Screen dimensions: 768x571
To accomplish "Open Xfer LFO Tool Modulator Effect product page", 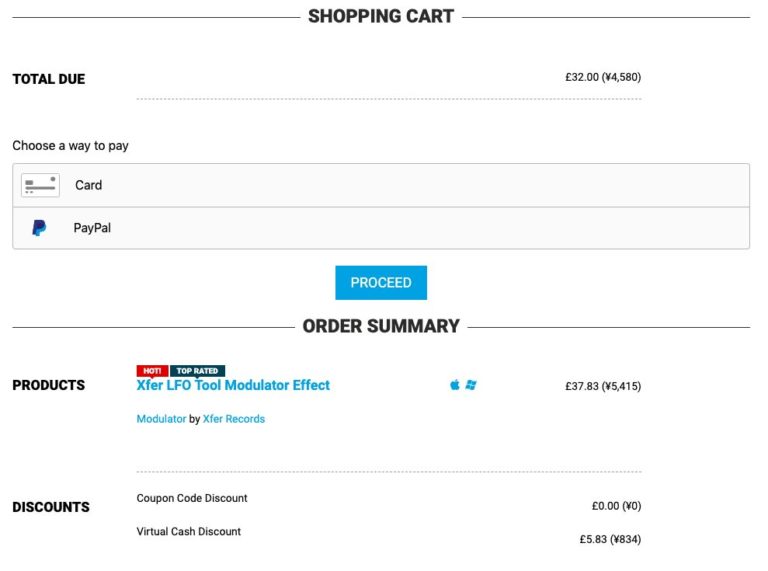I will [233, 385].
